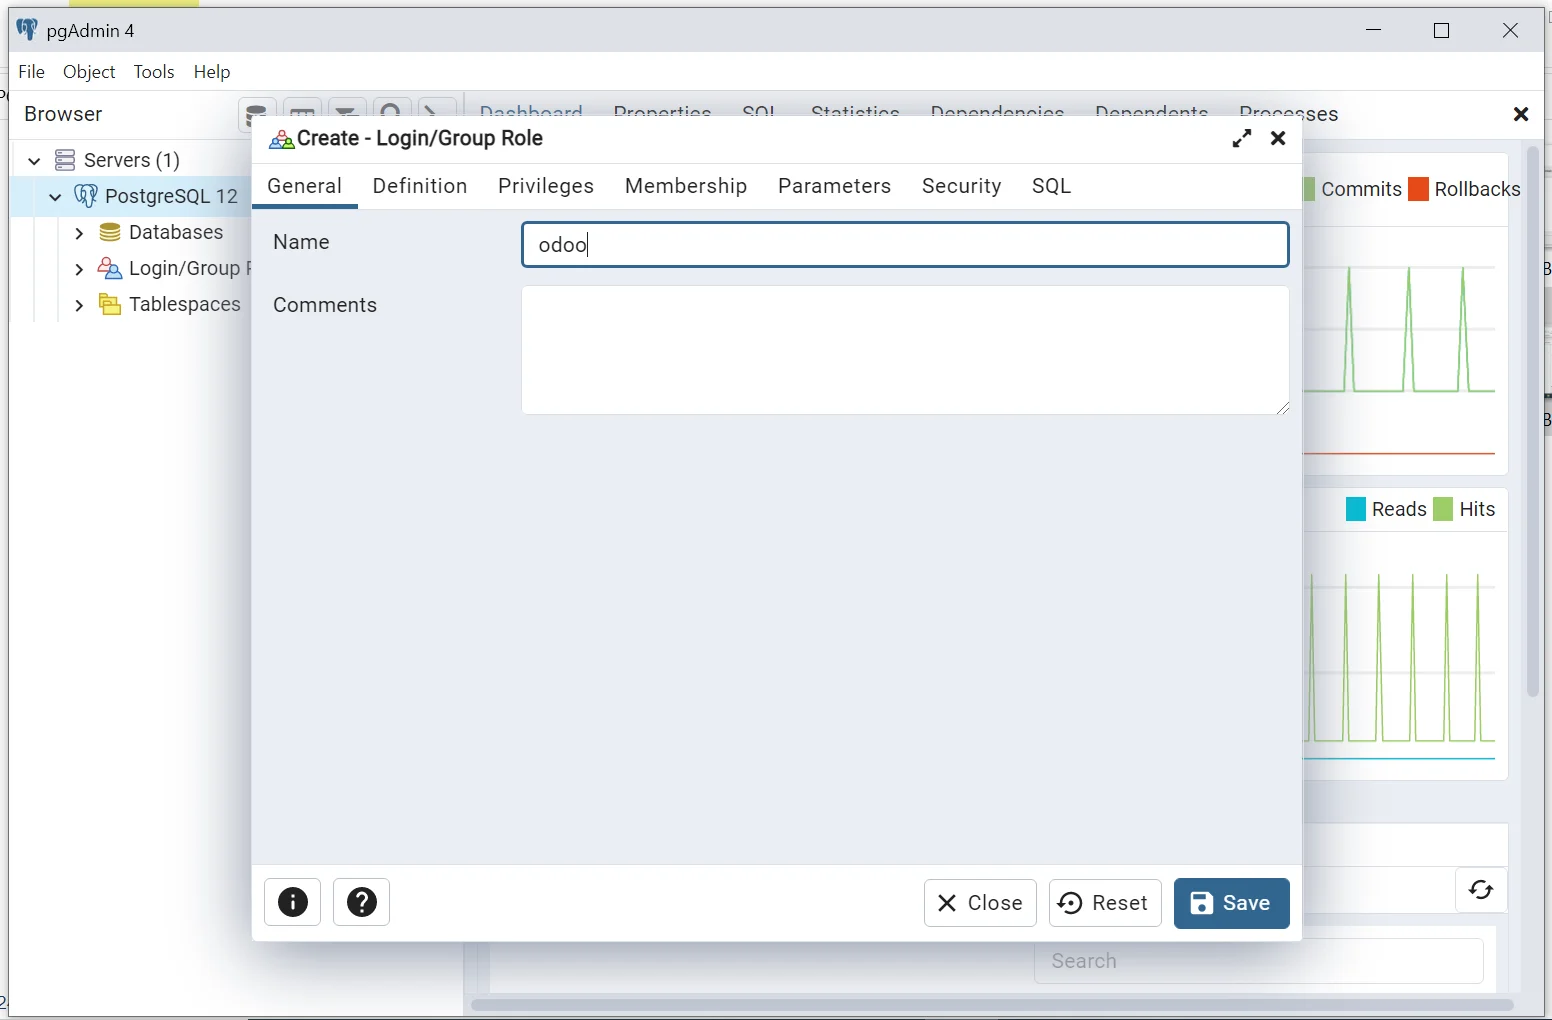The image size is (1552, 1020).
Task: Click the Reads cyan legend swatch
Action: (1356, 509)
